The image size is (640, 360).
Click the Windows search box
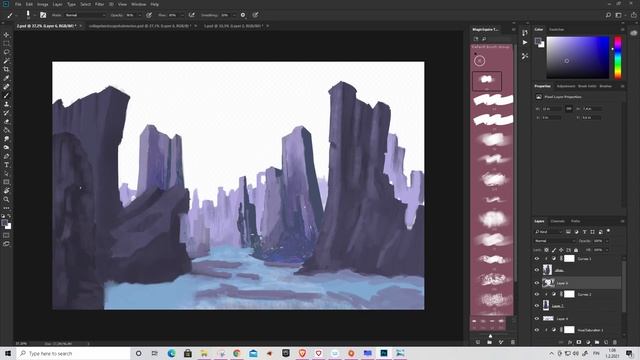[x=73, y=353]
